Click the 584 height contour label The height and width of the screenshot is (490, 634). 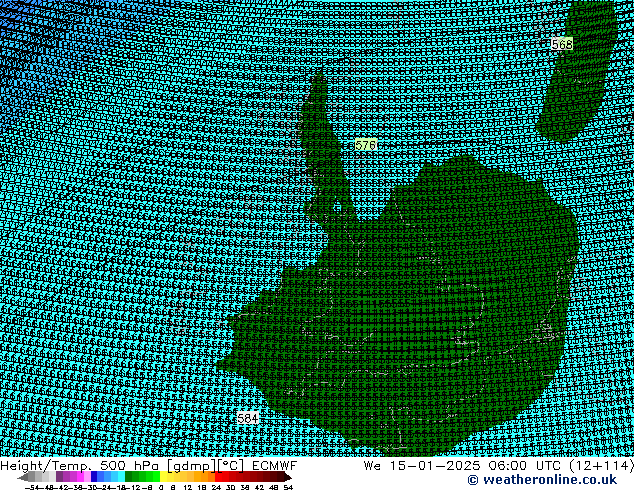click(x=247, y=418)
